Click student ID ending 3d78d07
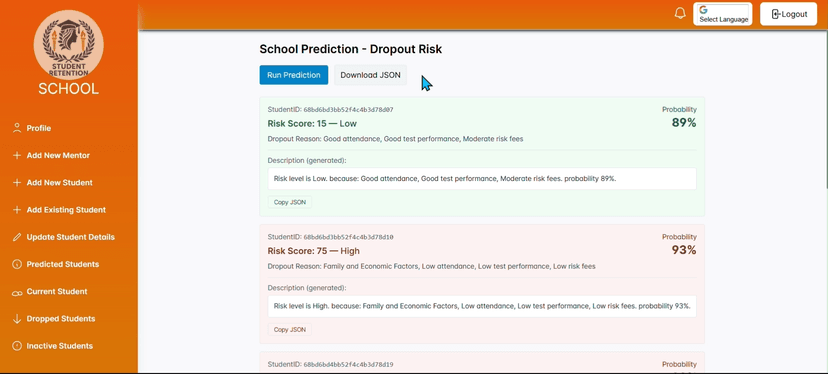The height and width of the screenshot is (374, 828). coord(348,110)
